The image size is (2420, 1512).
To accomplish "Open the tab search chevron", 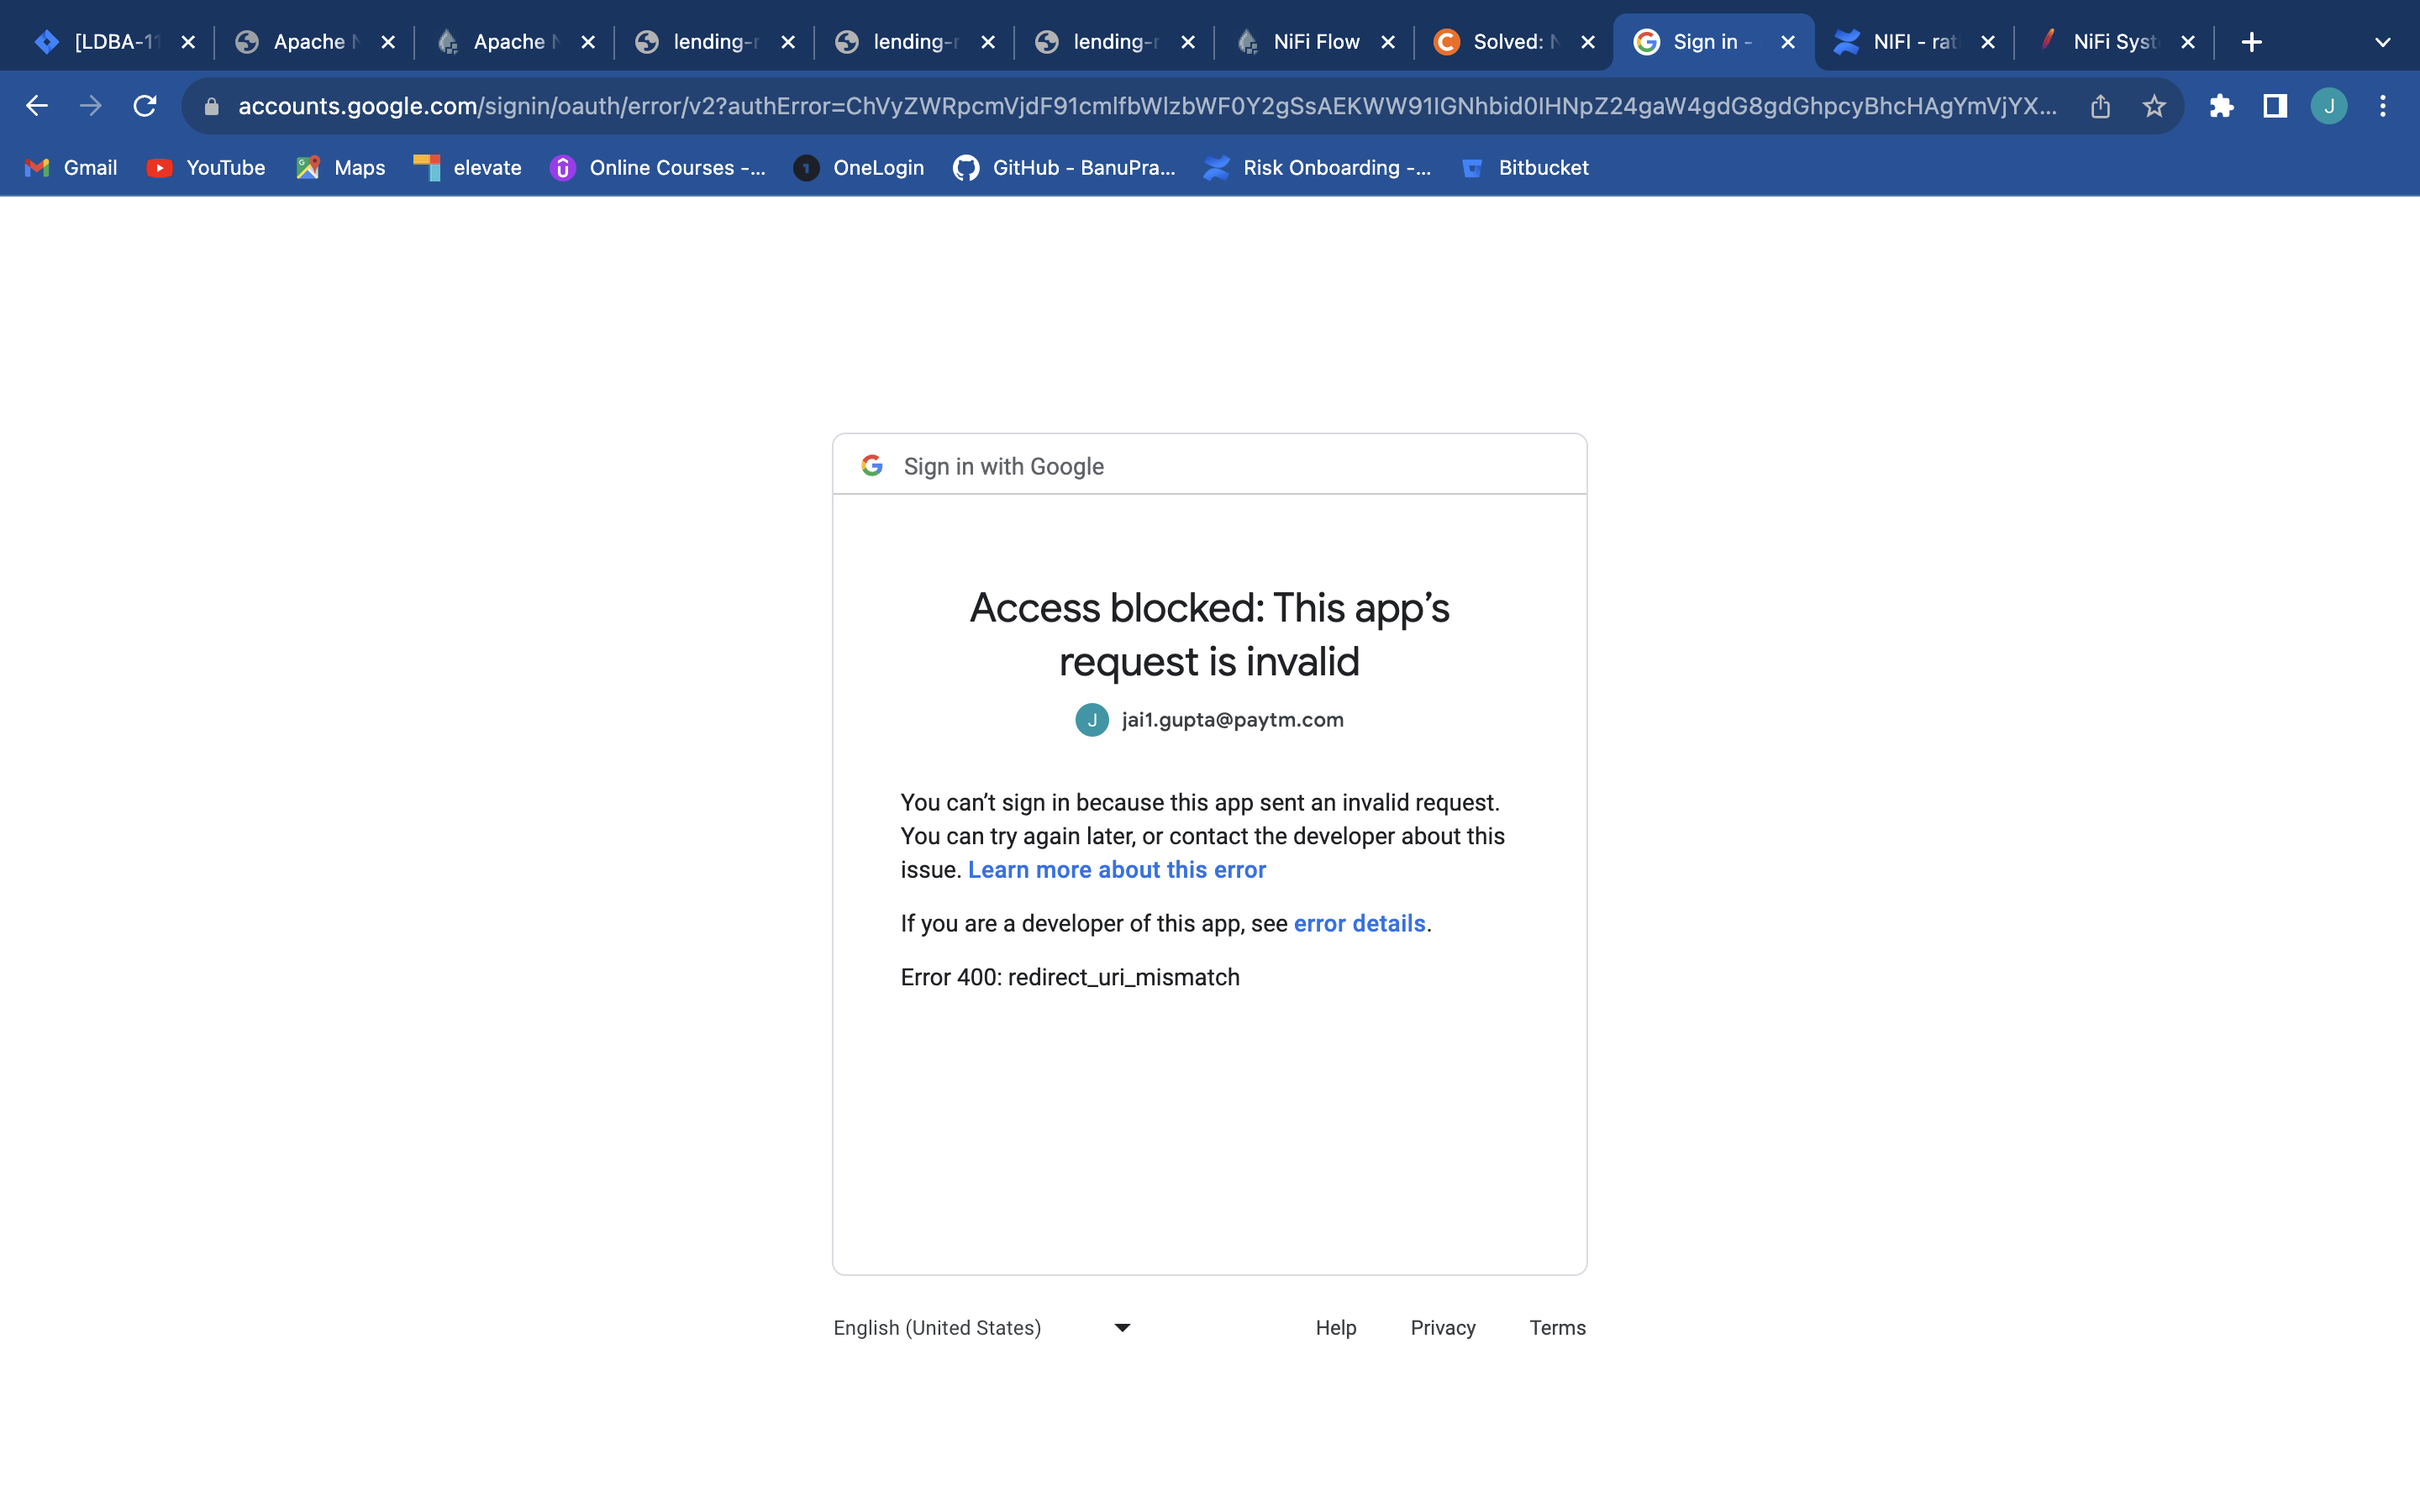I will (x=2382, y=41).
